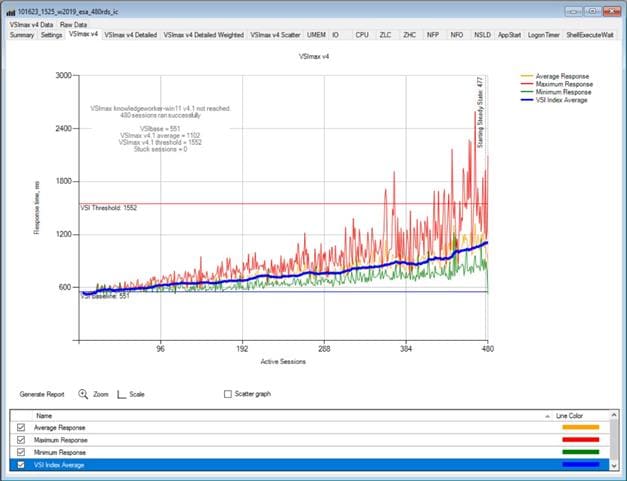The height and width of the screenshot is (481, 627).
Task: Open the VSImax v4 Scatter tab
Action: pyautogui.click(x=276, y=35)
